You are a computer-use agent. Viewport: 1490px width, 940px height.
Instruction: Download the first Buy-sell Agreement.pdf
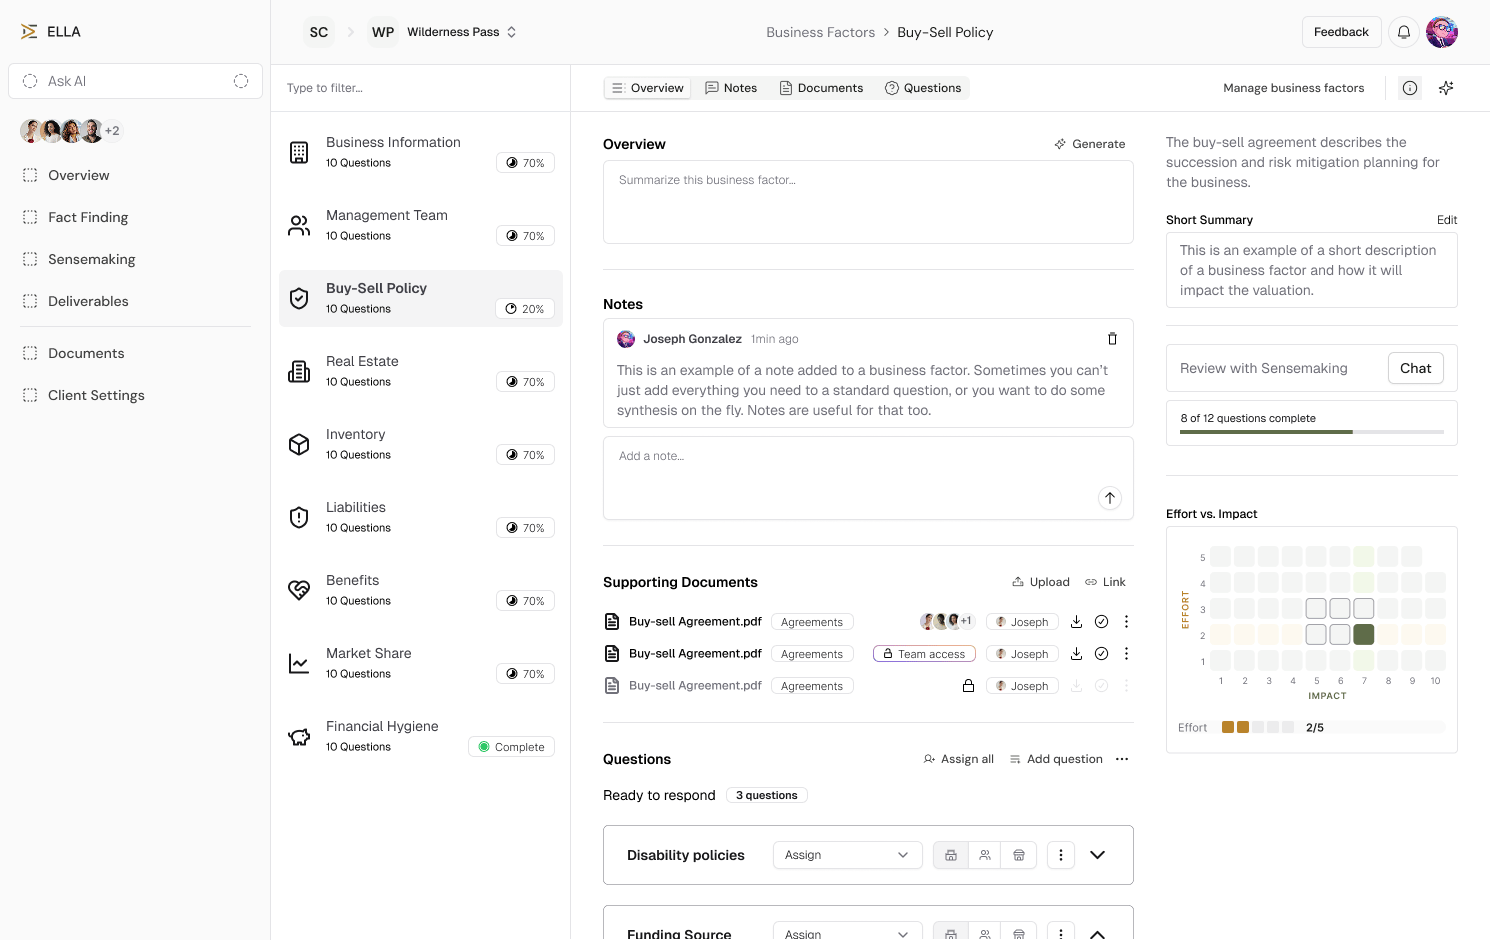tap(1076, 621)
